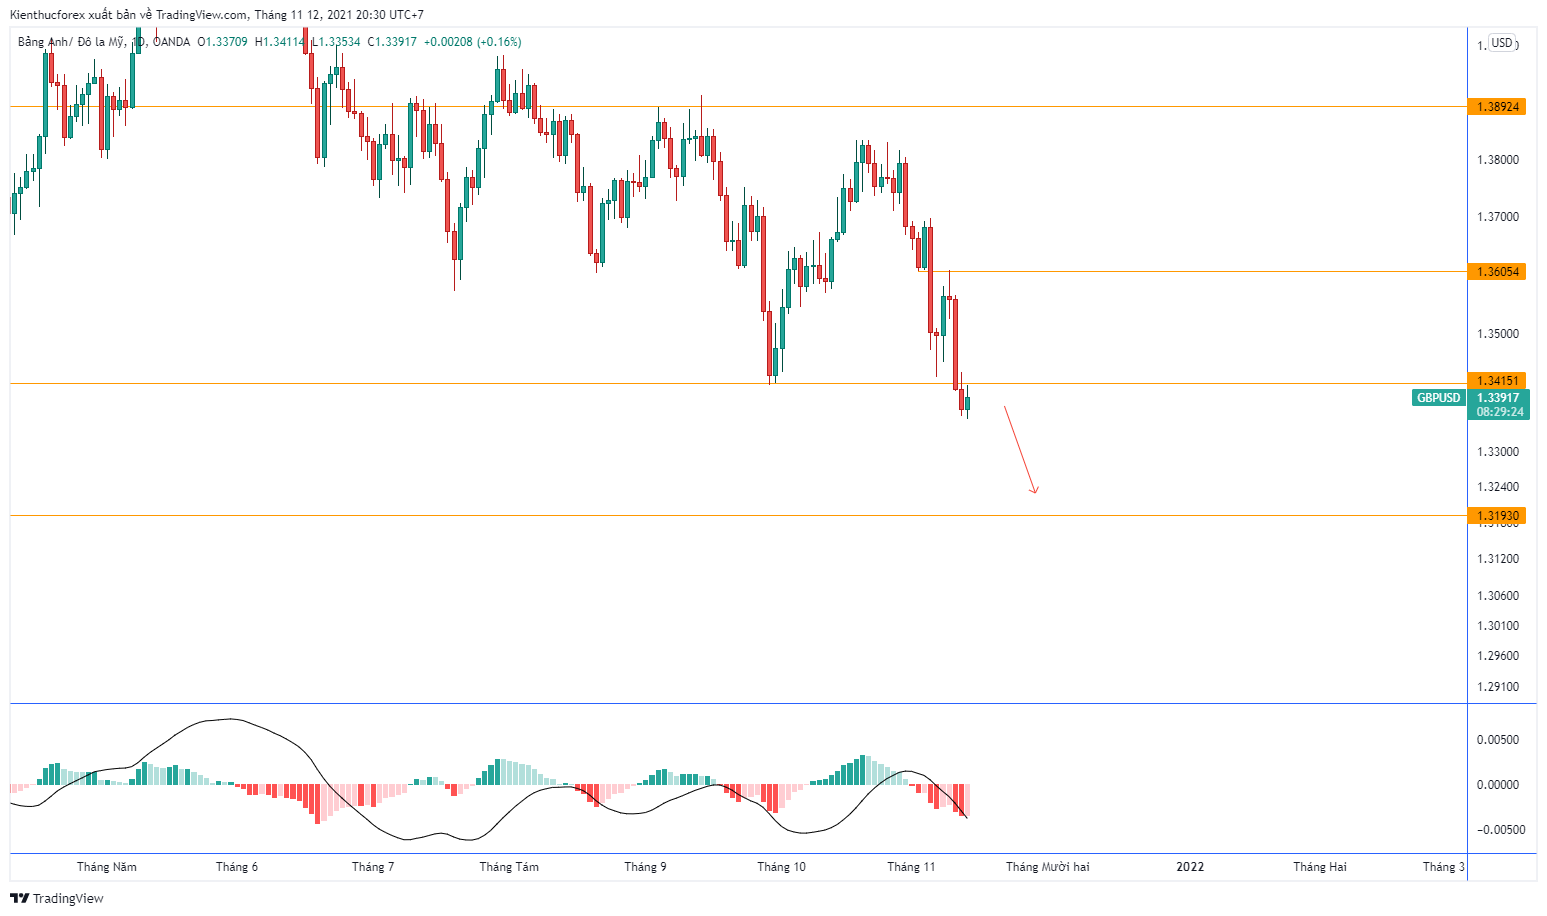Click the Tháng Năm time axis label
This screenshot has width=1547, height=916.
click(x=107, y=867)
